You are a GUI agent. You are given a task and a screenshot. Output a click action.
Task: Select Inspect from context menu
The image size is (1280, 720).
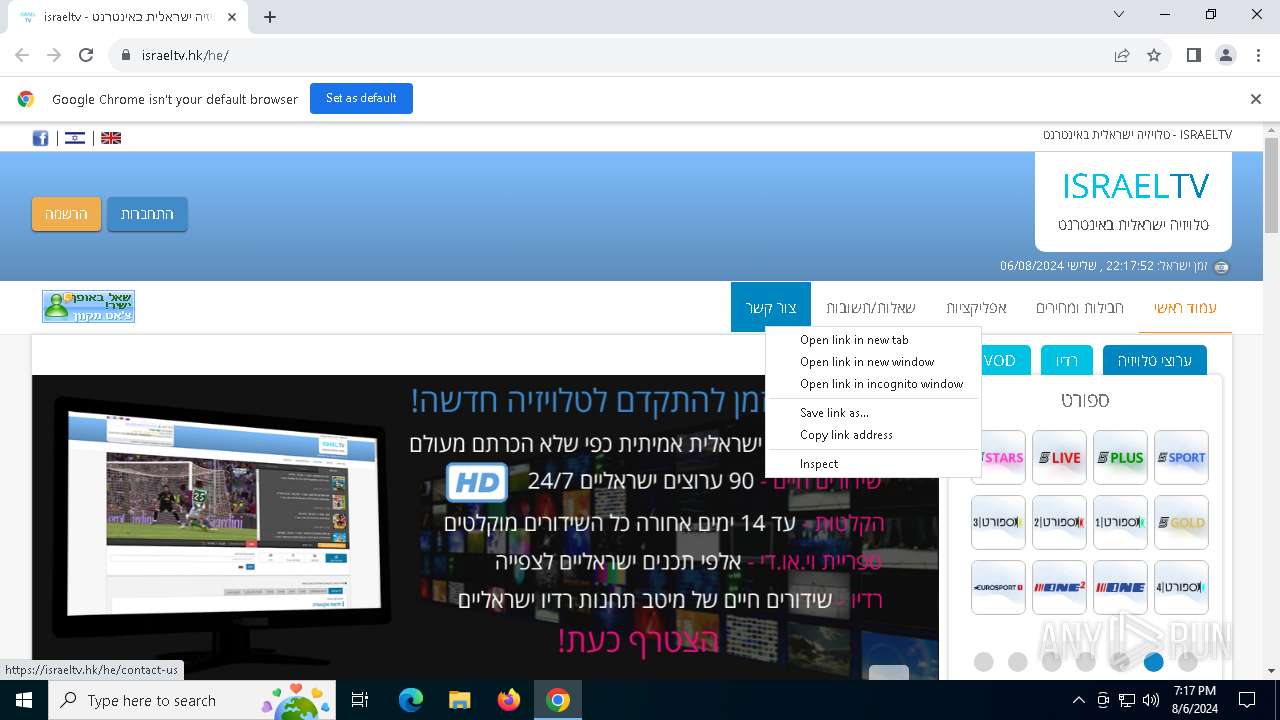tap(873, 464)
